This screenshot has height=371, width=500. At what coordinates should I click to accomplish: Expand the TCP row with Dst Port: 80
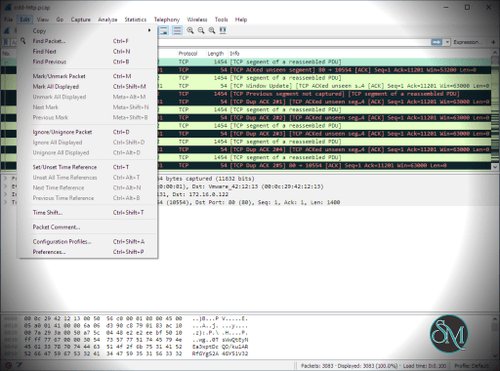point(6,202)
